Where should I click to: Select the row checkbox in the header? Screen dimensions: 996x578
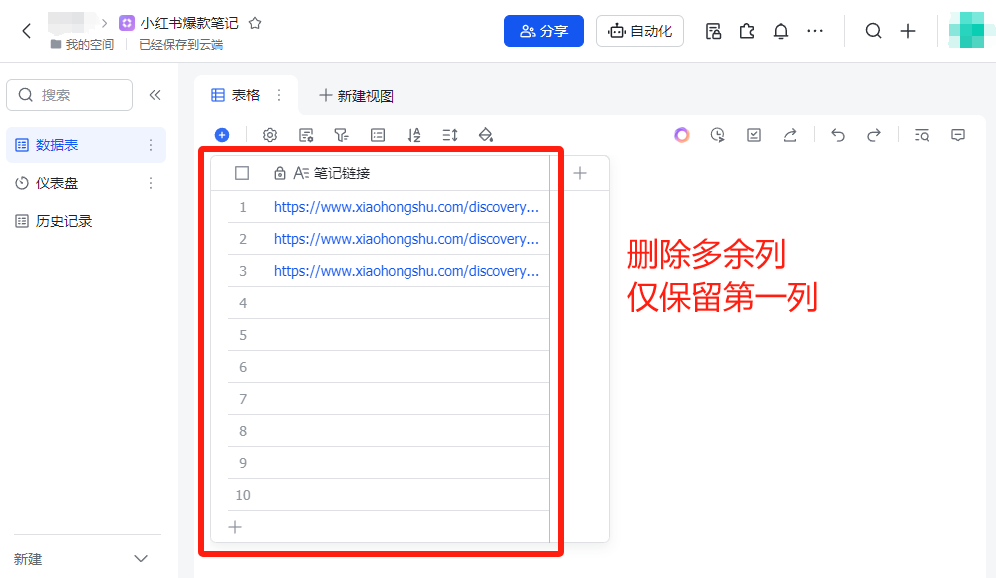point(241,172)
